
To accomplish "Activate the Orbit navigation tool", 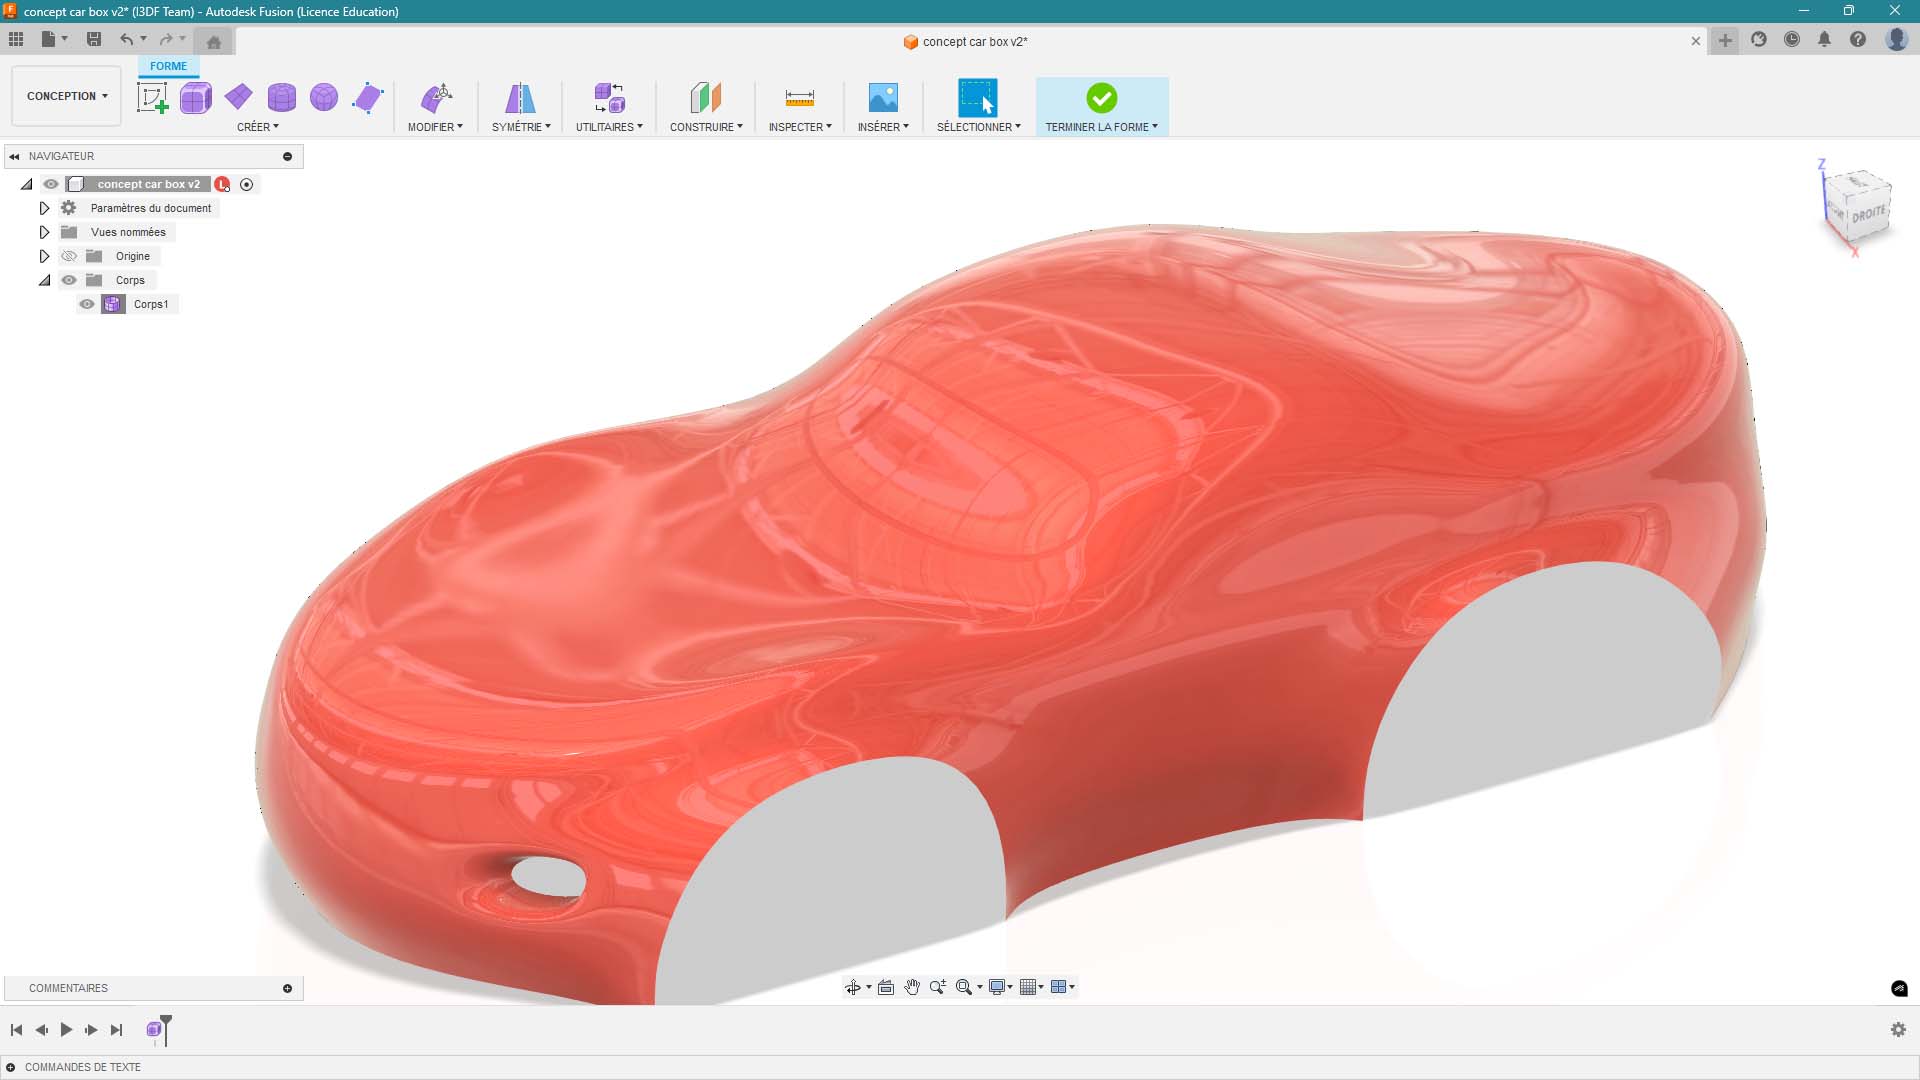I will pyautogui.click(x=853, y=987).
